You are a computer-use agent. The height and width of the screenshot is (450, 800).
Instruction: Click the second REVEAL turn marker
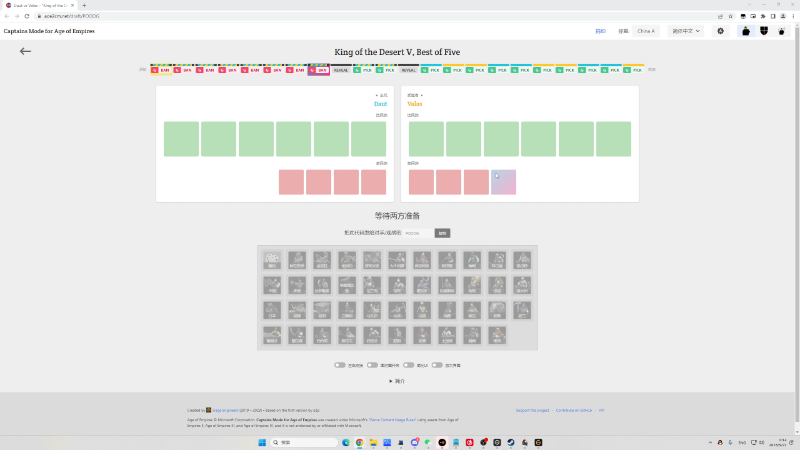pos(409,70)
